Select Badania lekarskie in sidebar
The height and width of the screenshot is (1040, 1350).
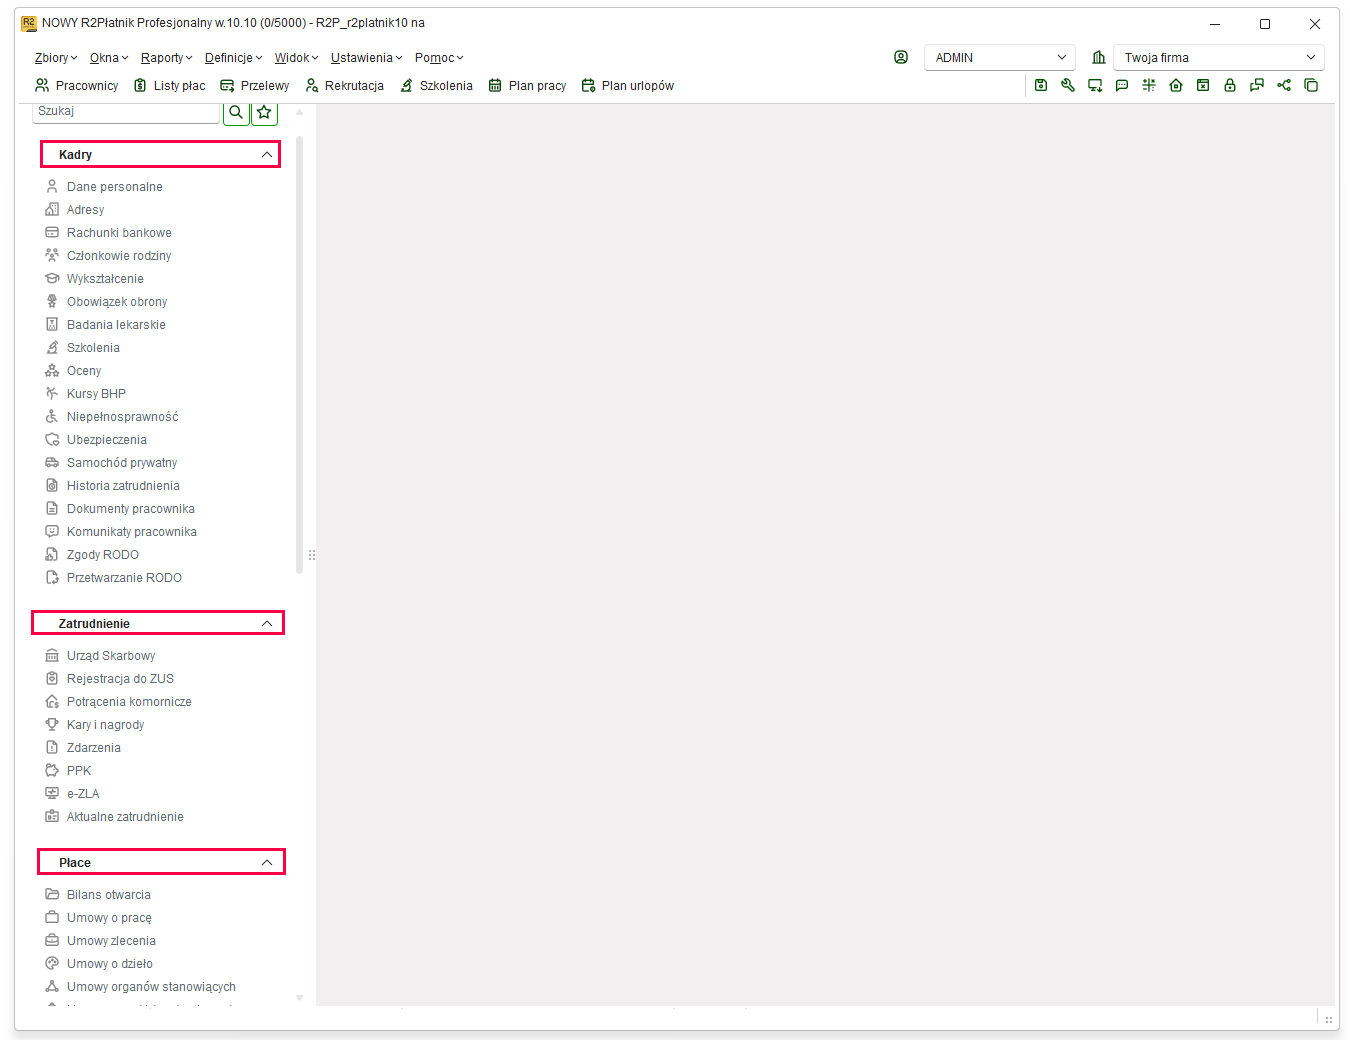tap(116, 325)
